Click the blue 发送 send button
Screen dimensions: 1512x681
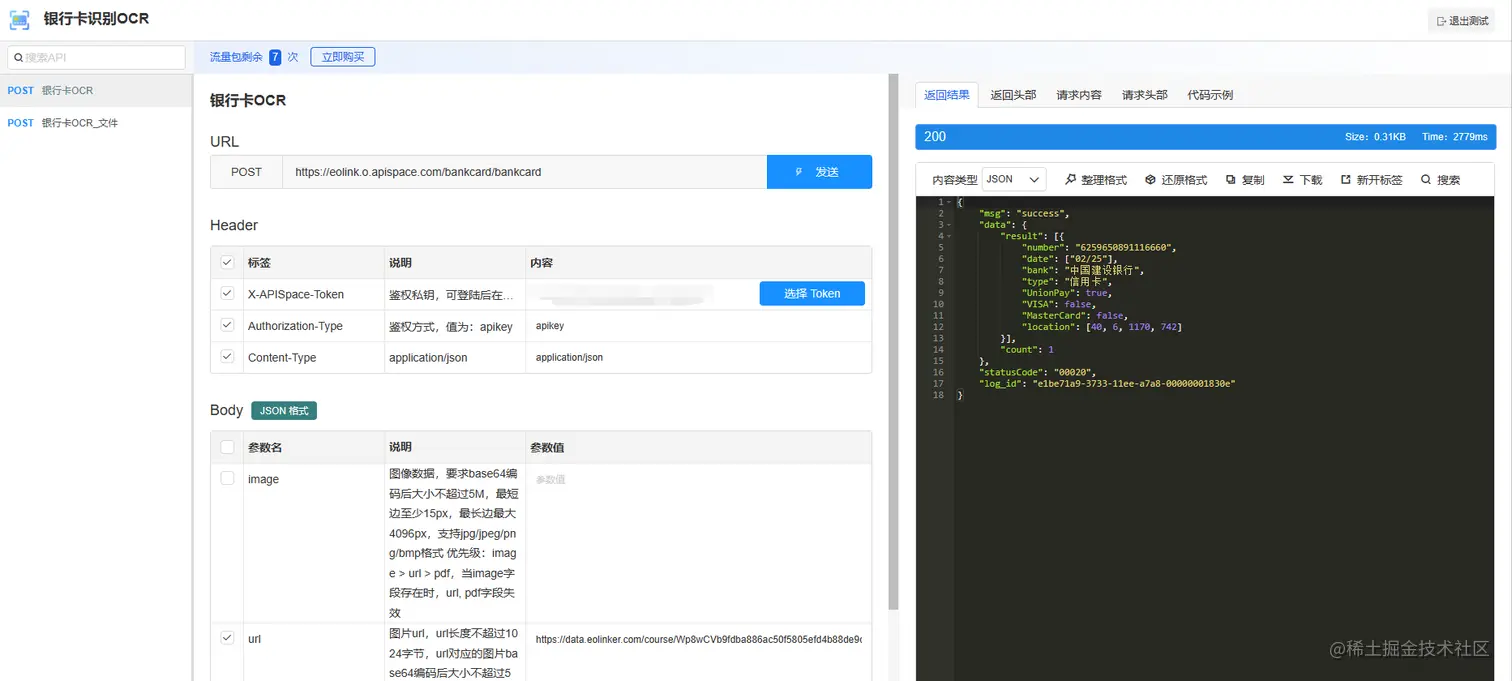coord(819,172)
